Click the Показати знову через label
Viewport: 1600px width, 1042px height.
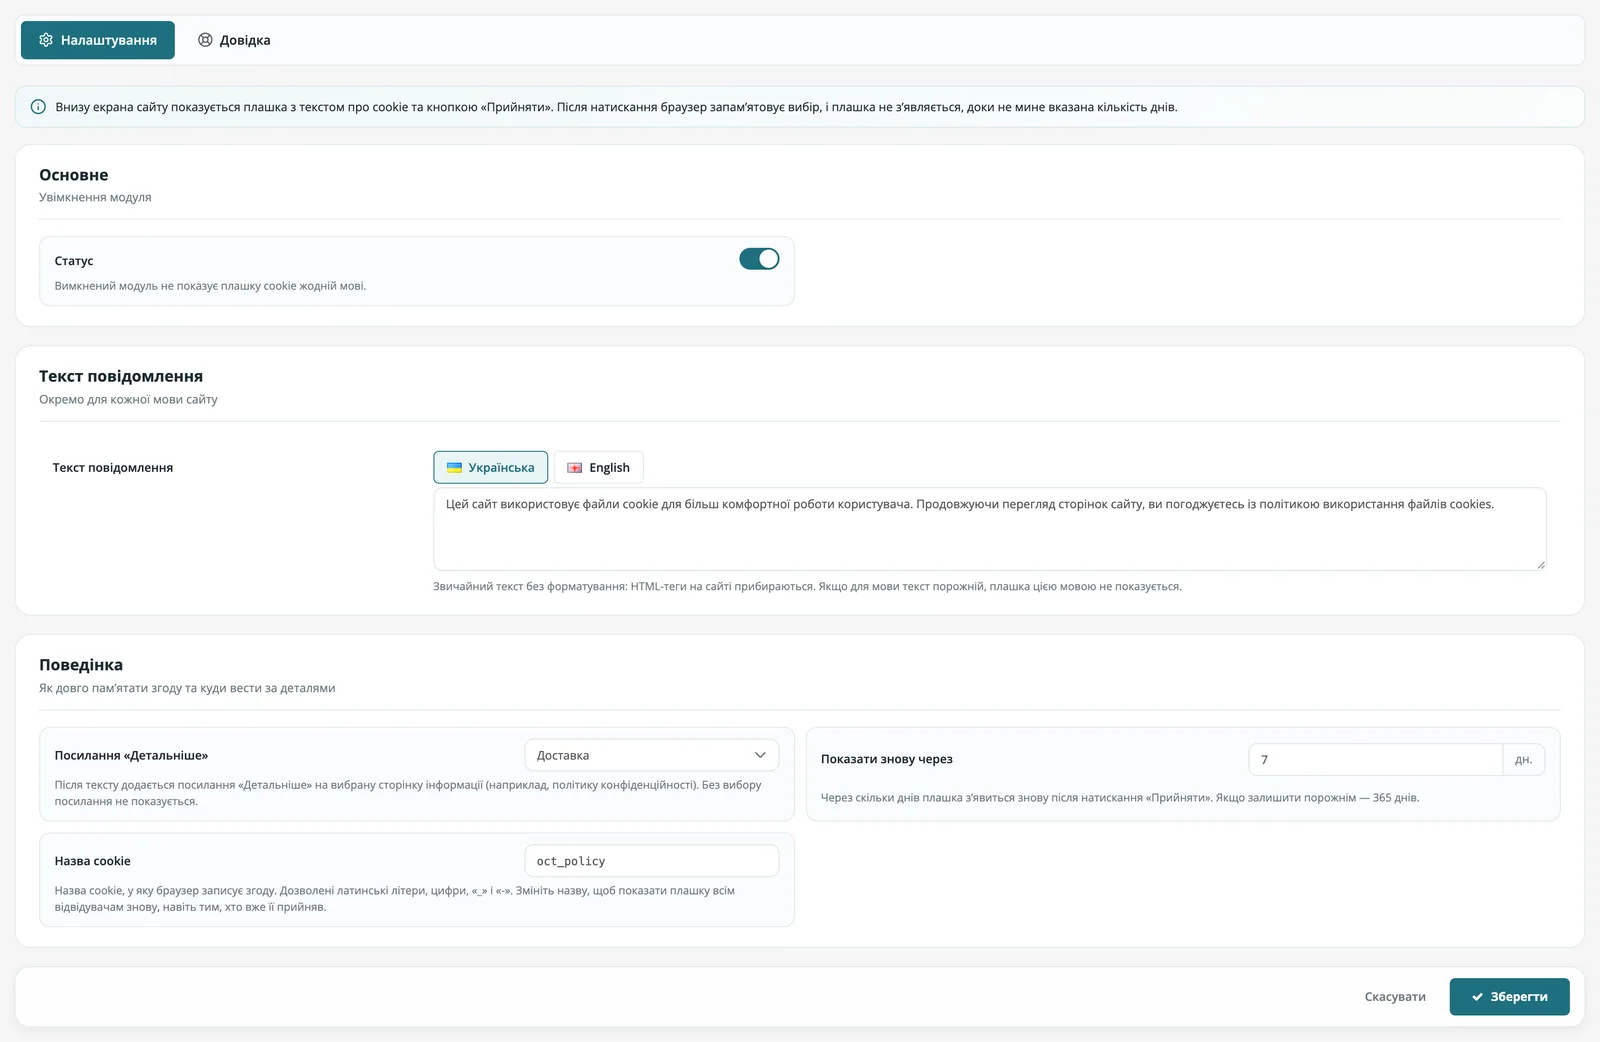pos(887,759)
